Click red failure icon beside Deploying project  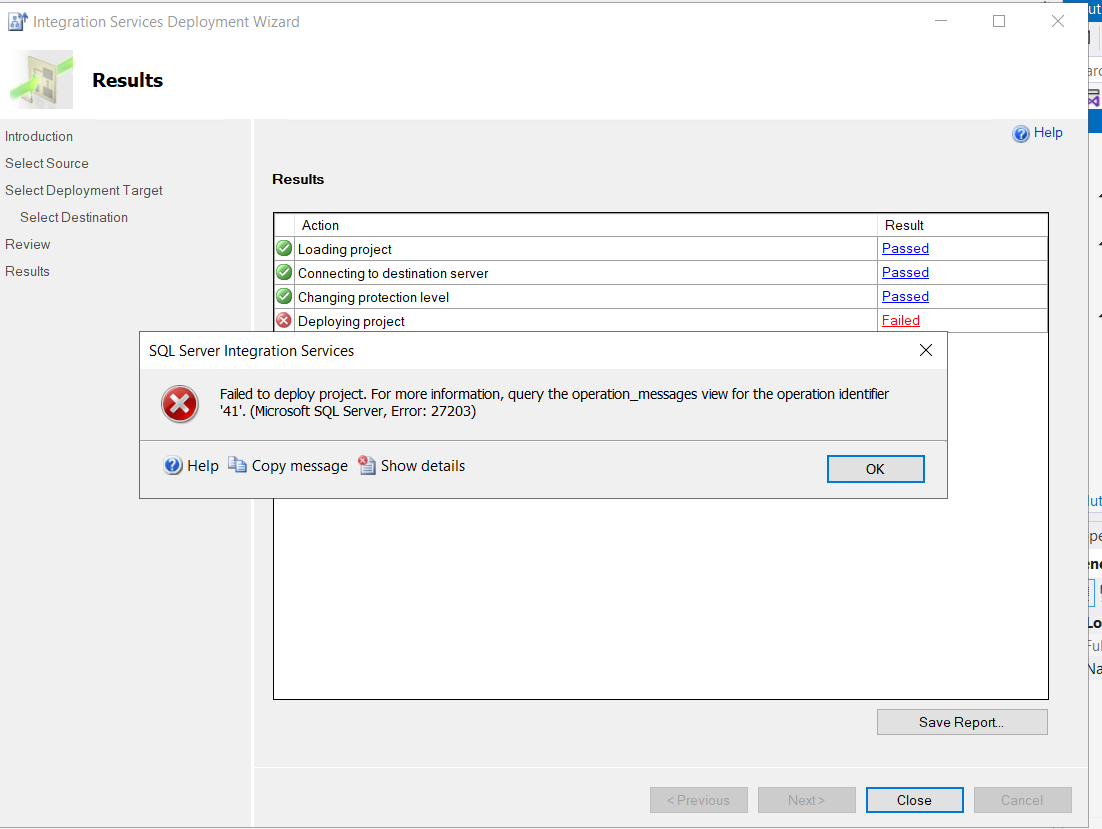tap(283, 320)
